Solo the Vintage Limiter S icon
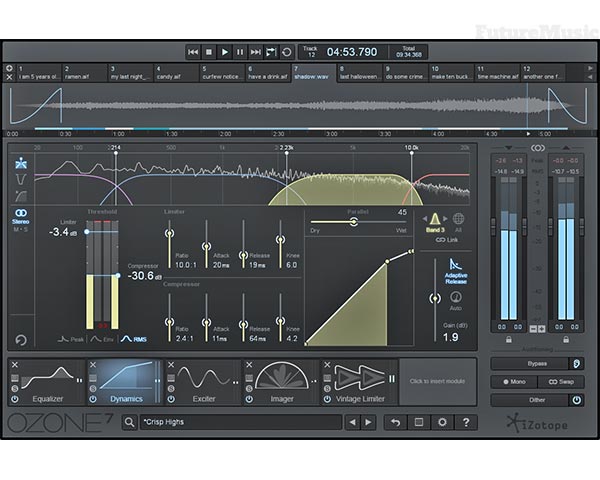 [x=327, y=389]
